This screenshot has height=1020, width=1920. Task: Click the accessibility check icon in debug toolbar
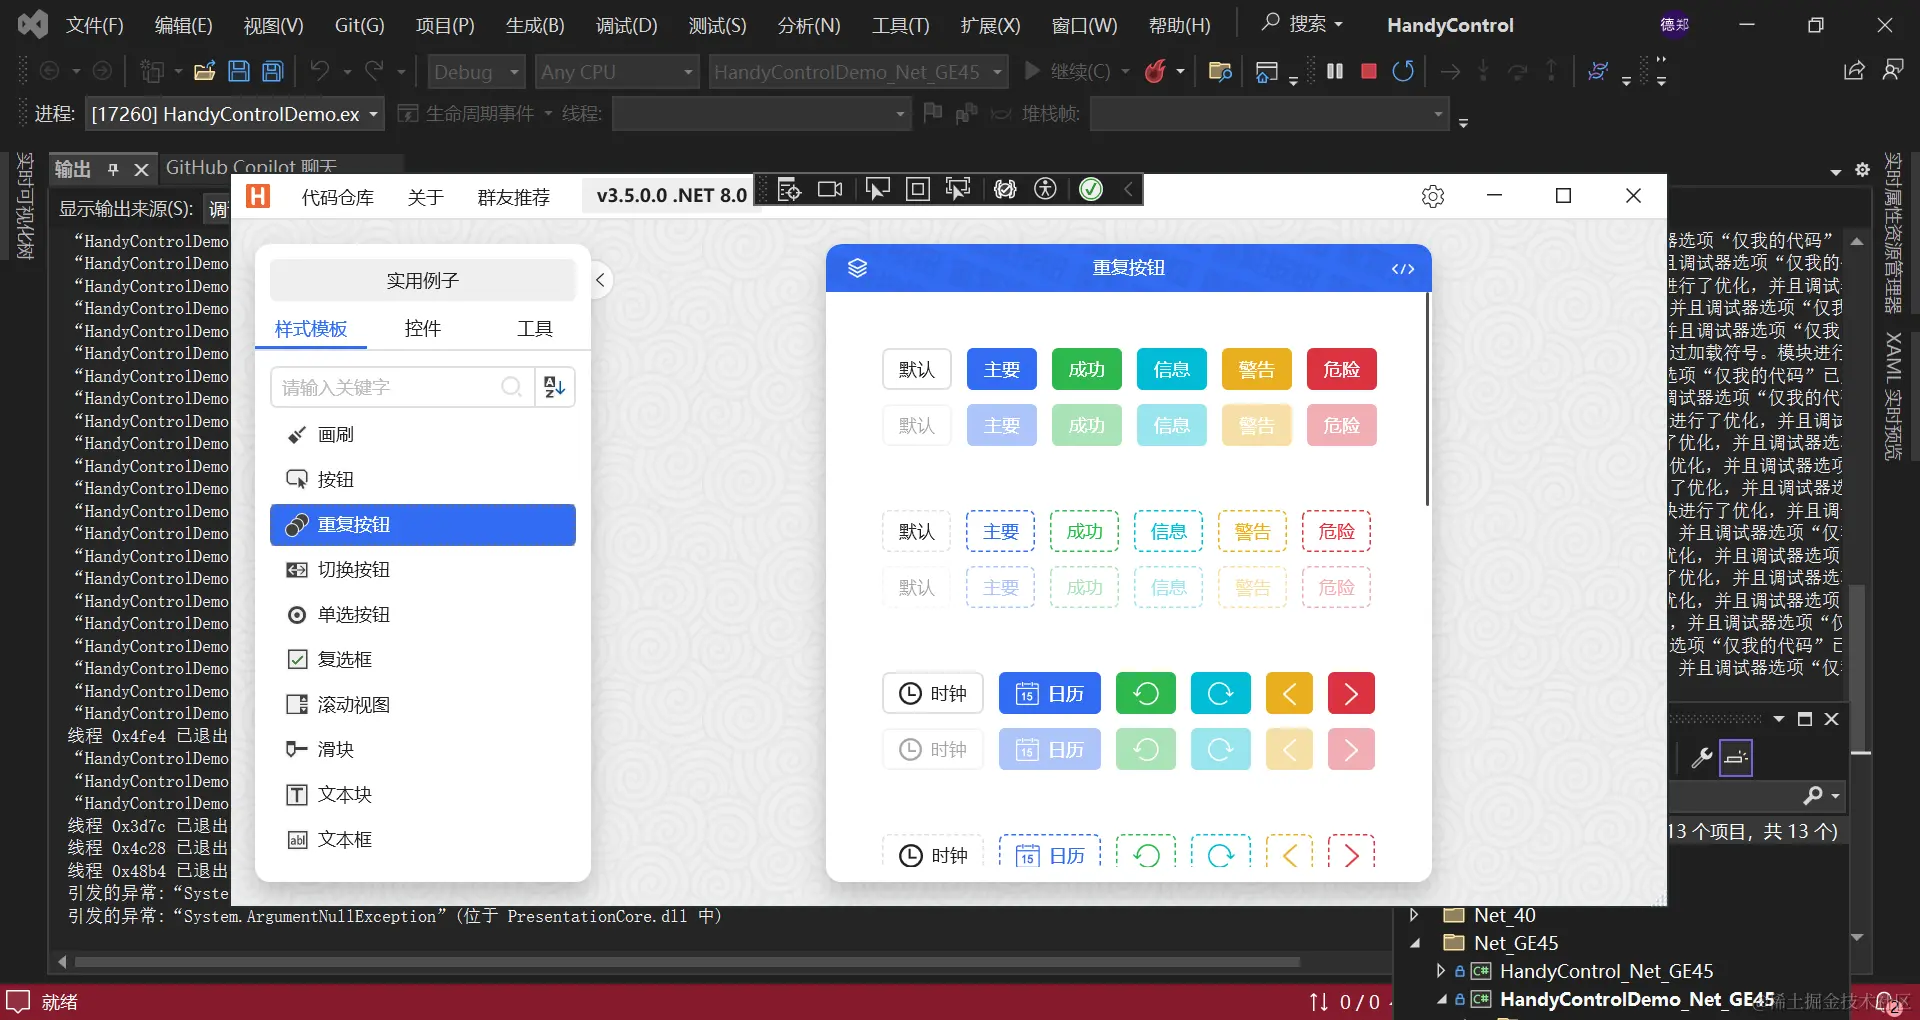point(1045,189)
